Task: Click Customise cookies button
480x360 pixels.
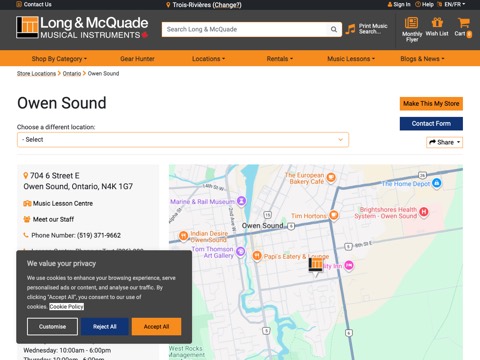Action: click(52, 326)
